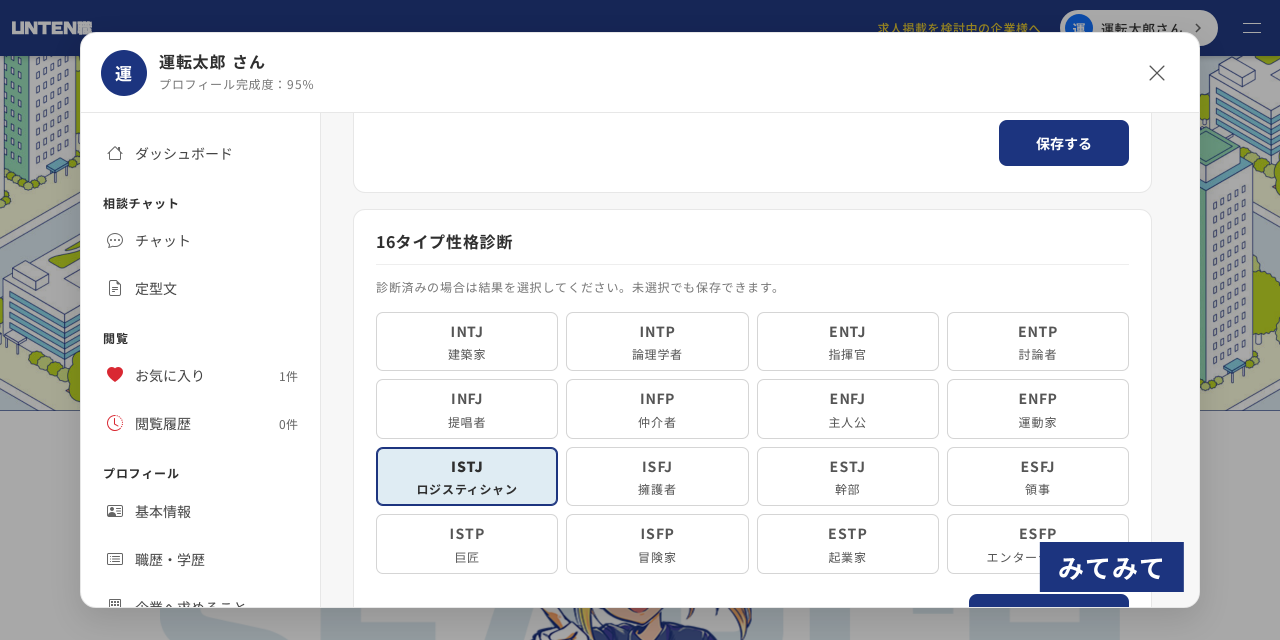1280x640 pixels.
Task: Click the red heart favorites icon
Action: click(115, 374)
